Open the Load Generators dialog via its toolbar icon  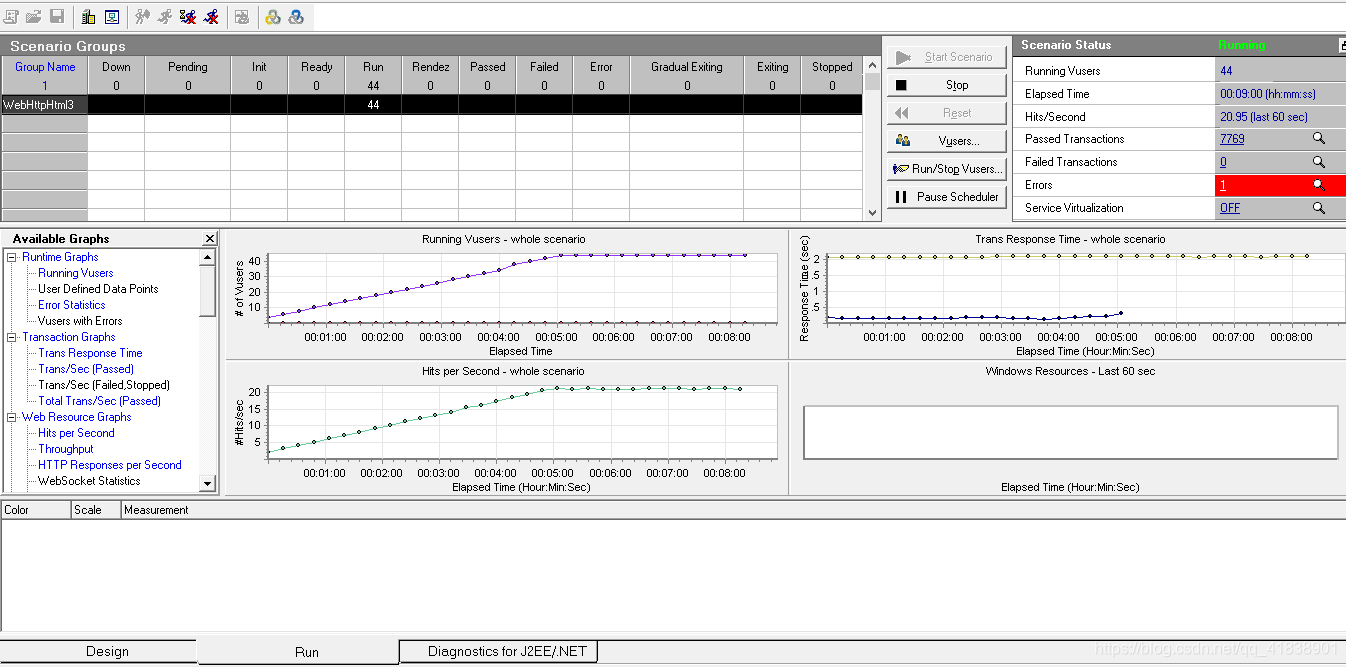(x=112, y=16)
